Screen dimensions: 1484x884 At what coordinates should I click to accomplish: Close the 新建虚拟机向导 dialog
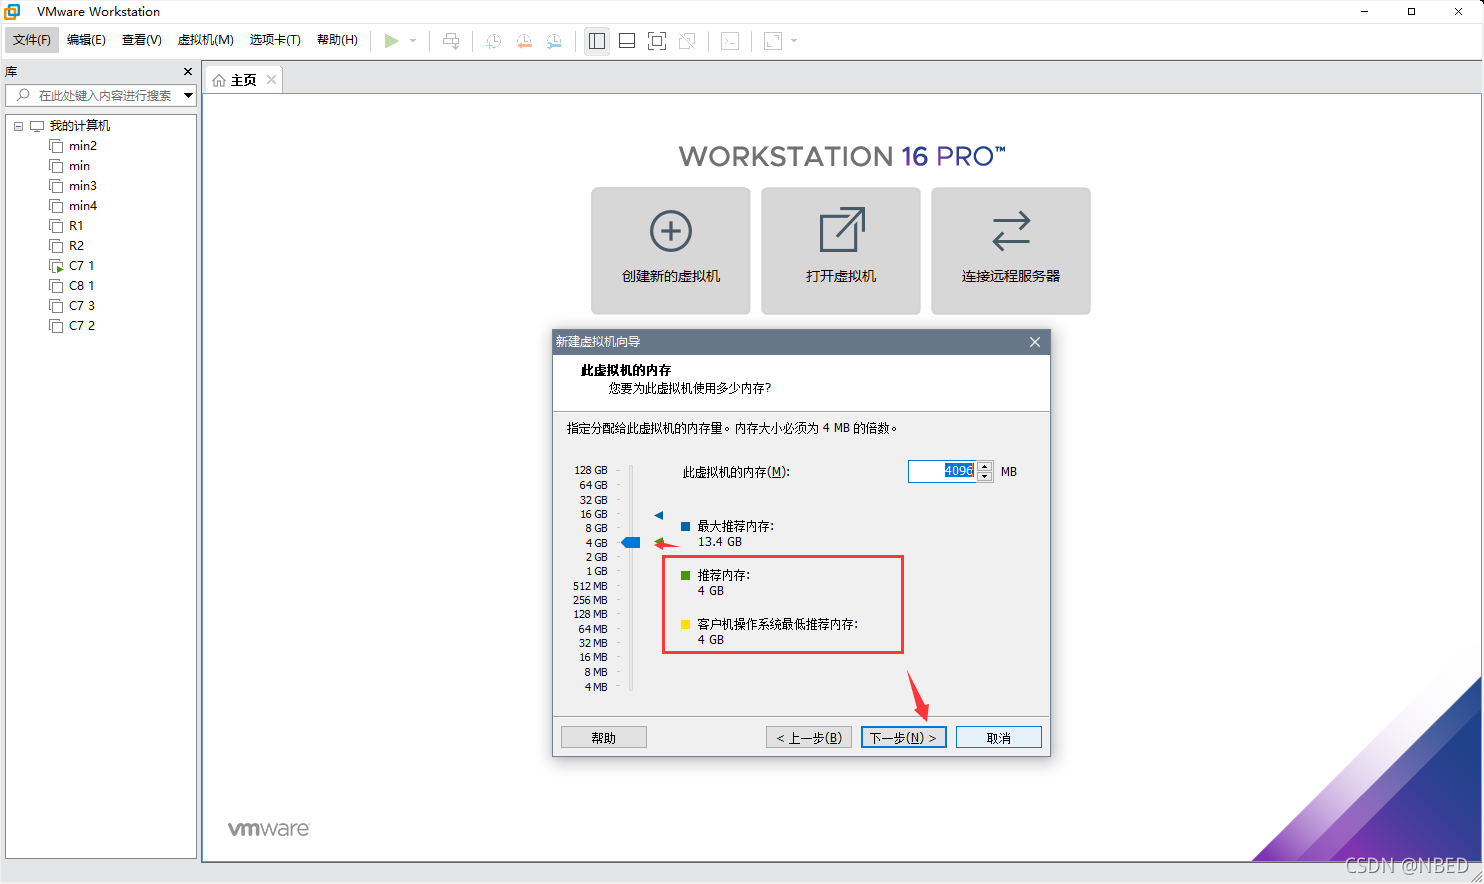[1035, 342]
